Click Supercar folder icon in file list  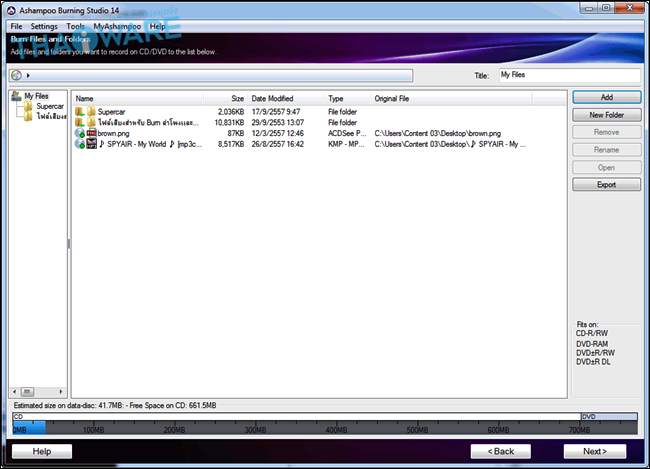pyautogui.click(x=91, y=112)
